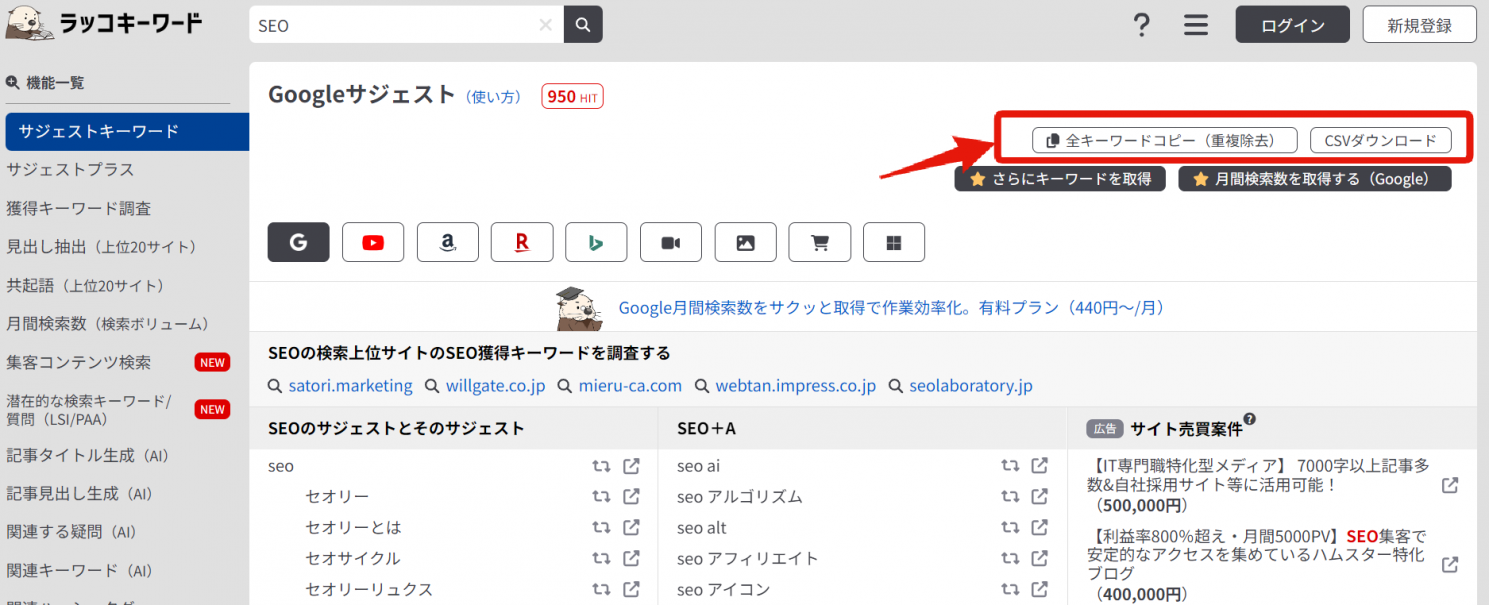
Task: Re-search suggestions for 'seo' via refresh icon
Action: point(601,465)
